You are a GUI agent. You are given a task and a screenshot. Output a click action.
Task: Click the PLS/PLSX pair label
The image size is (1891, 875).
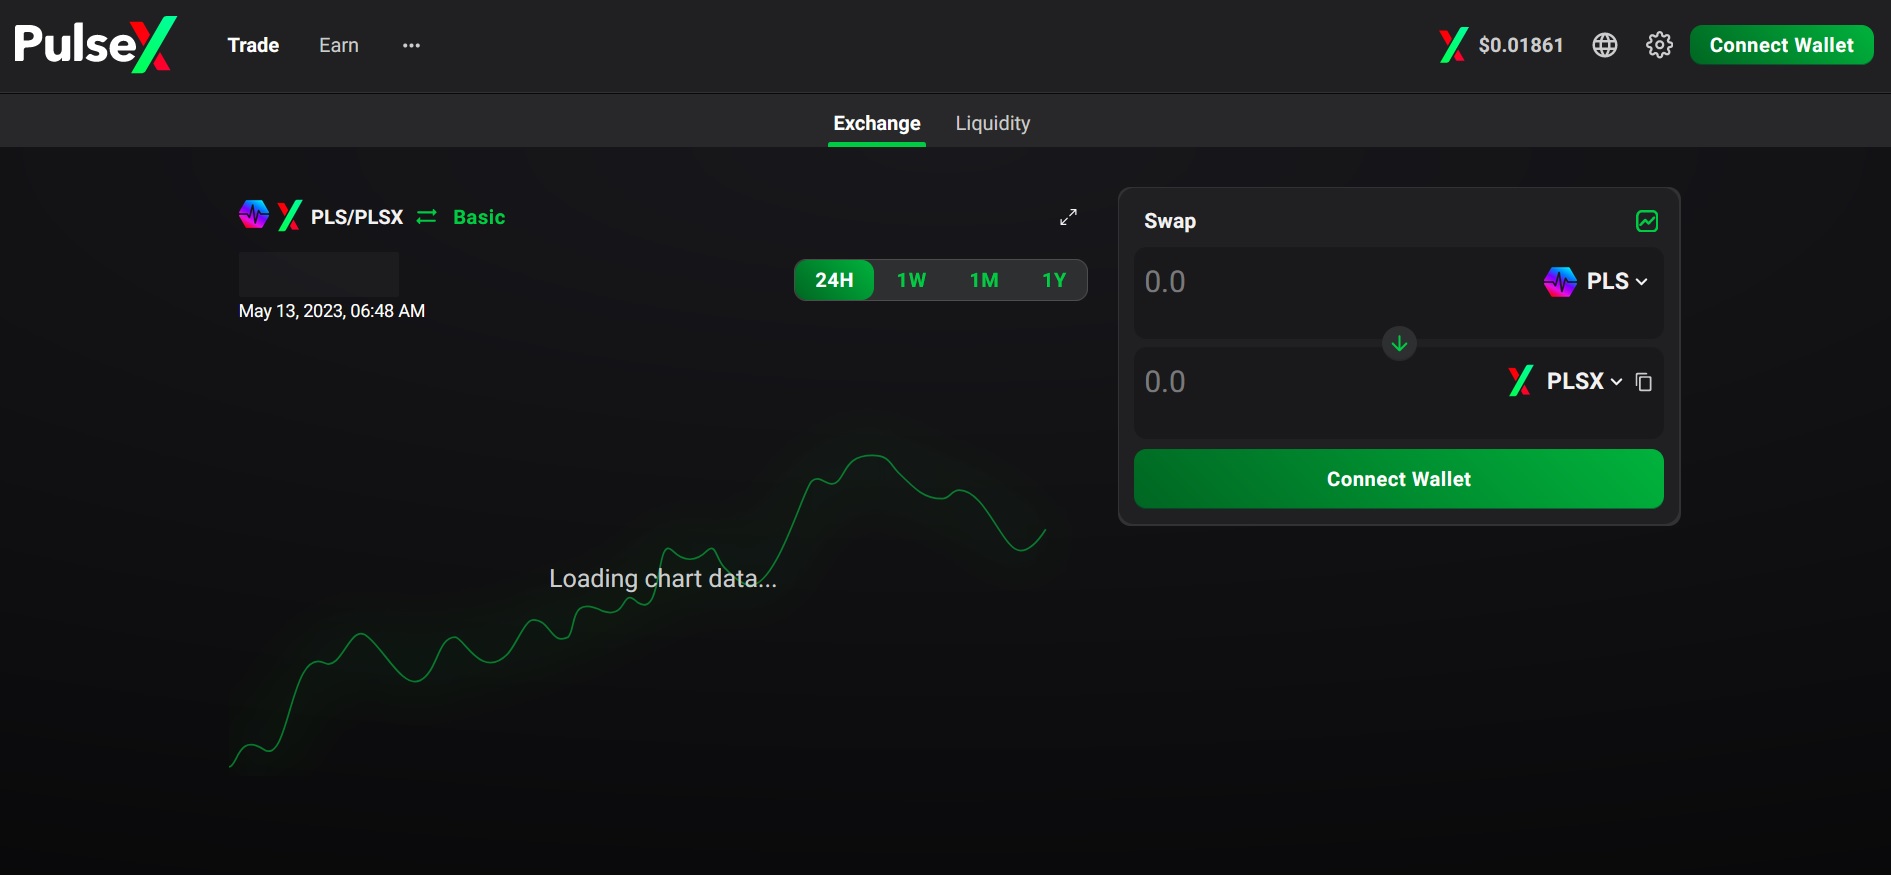point(357,217)
